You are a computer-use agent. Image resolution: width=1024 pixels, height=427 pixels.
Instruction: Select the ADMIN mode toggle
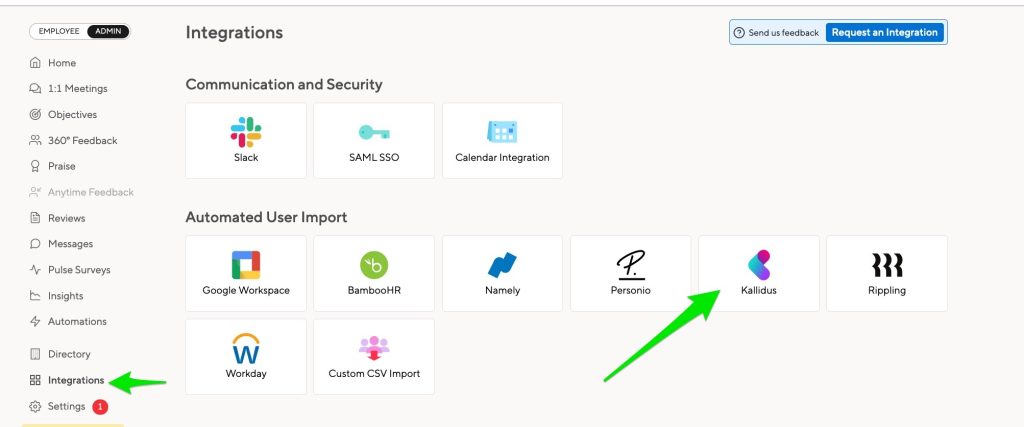click(x=108, y=31)
